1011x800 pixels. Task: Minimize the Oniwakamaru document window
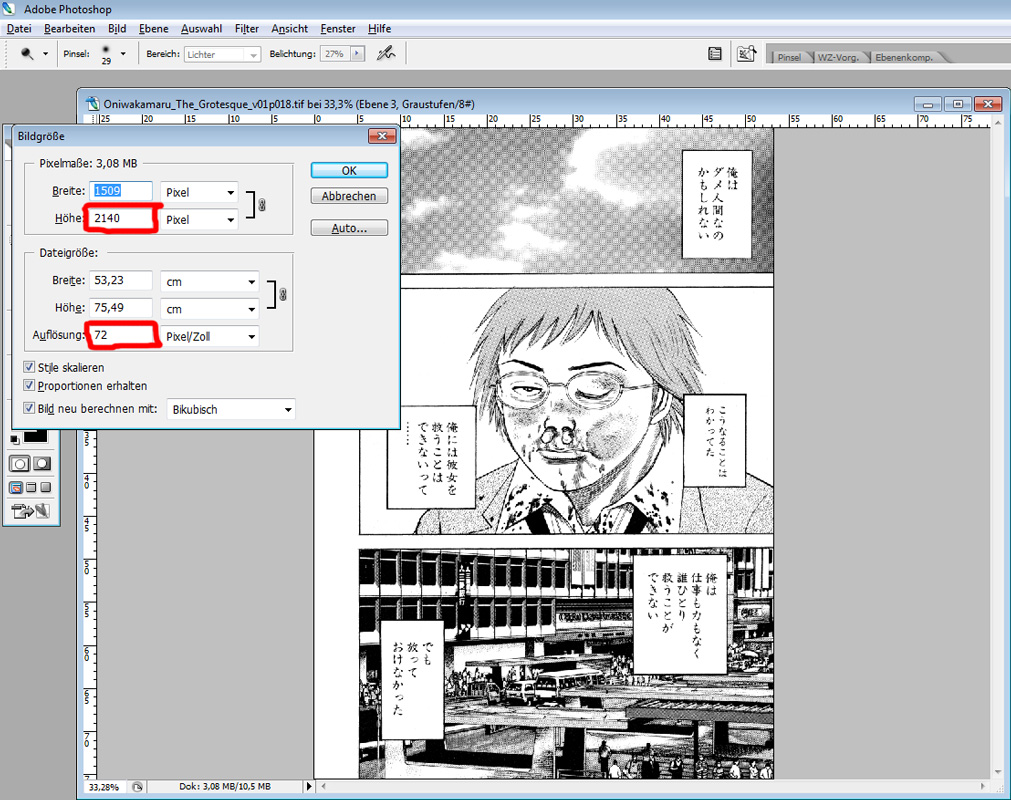point(928,104)
